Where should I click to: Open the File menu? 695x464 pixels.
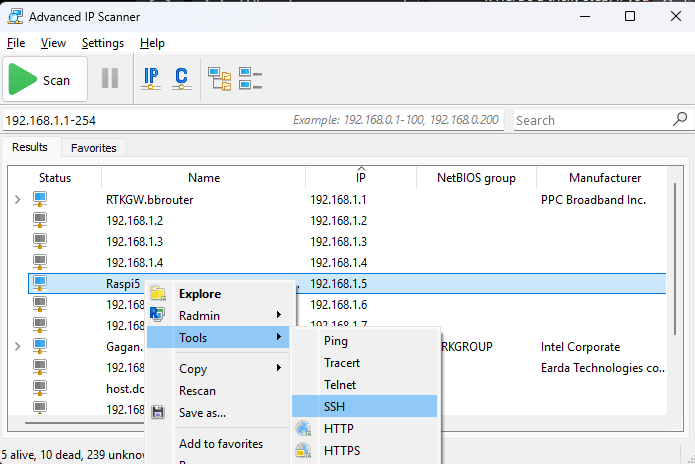click(x=16, y=43)
